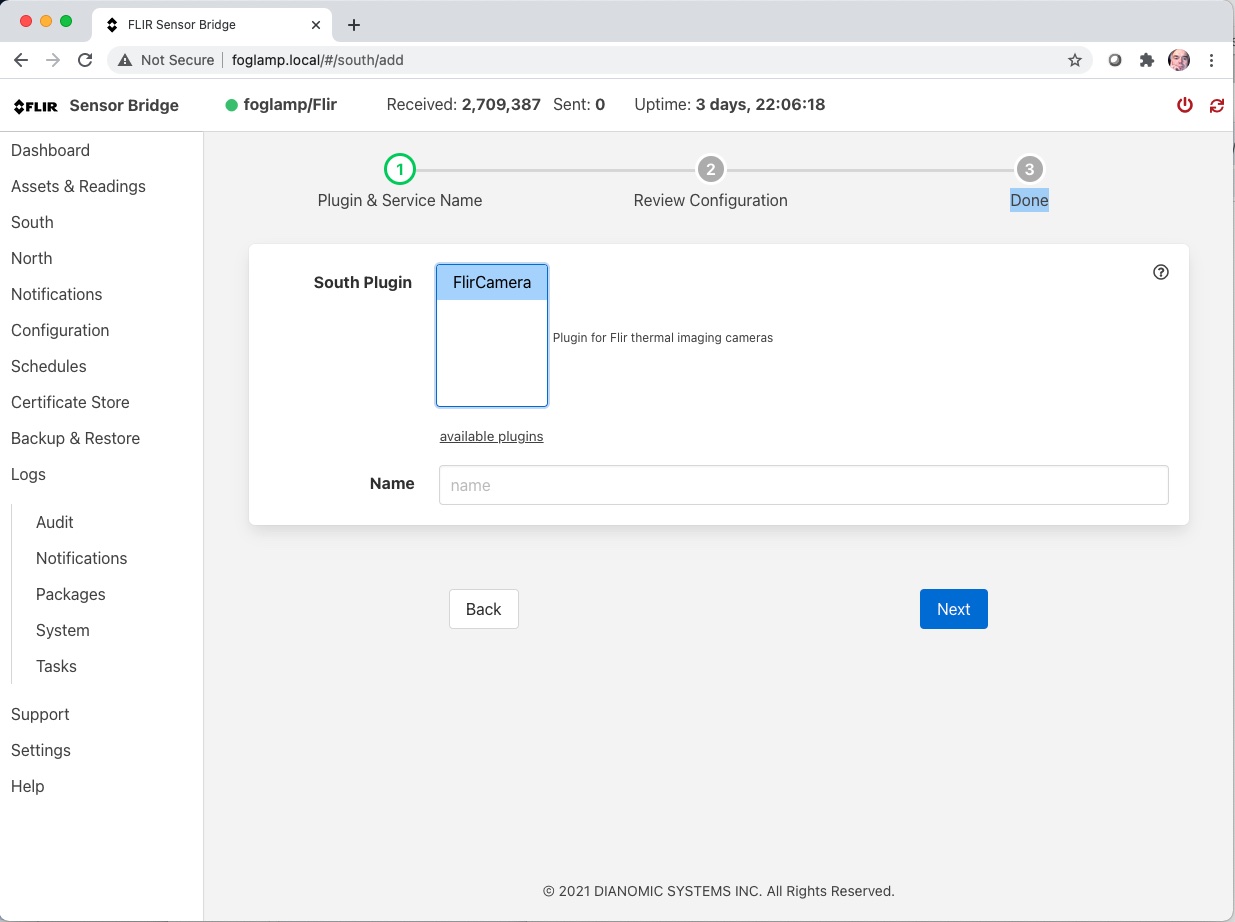The width and height of the screenshot is (1235, 922).
Task: Open Configuration page
Action: click(x=60, y=330)
